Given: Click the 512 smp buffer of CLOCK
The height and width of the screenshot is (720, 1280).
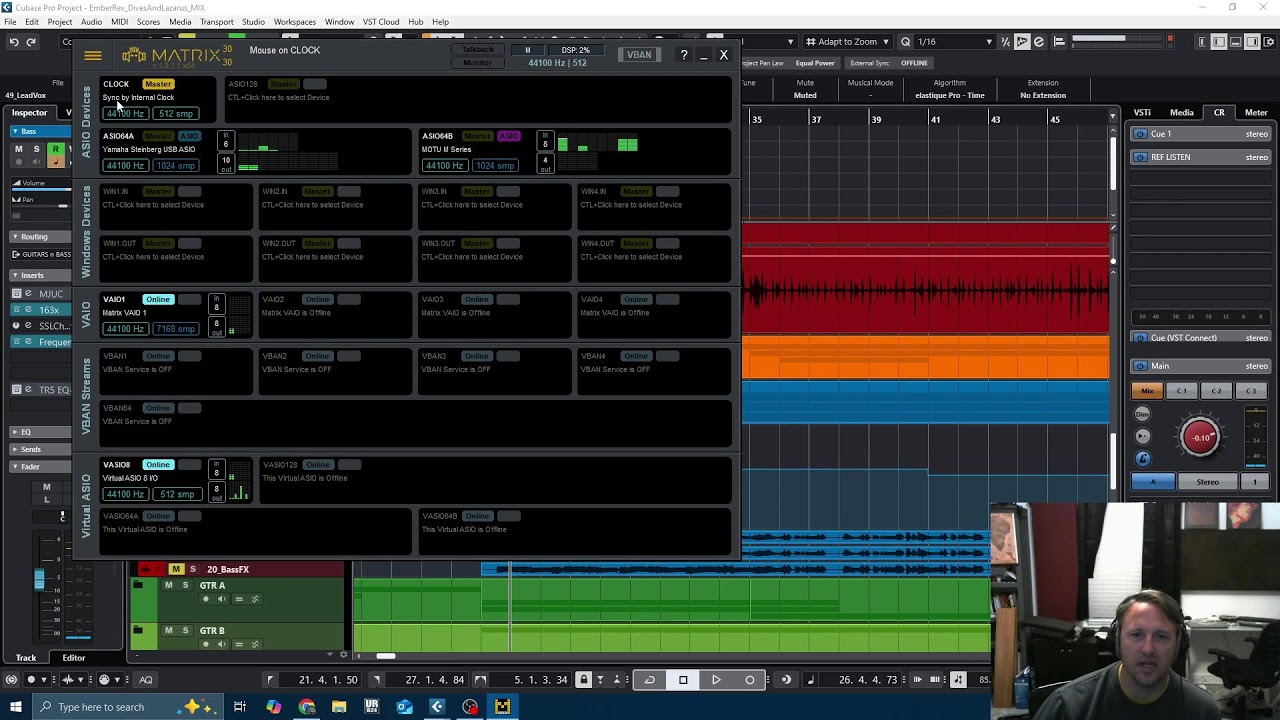Looking at the screenshot, I should point(176,113).
